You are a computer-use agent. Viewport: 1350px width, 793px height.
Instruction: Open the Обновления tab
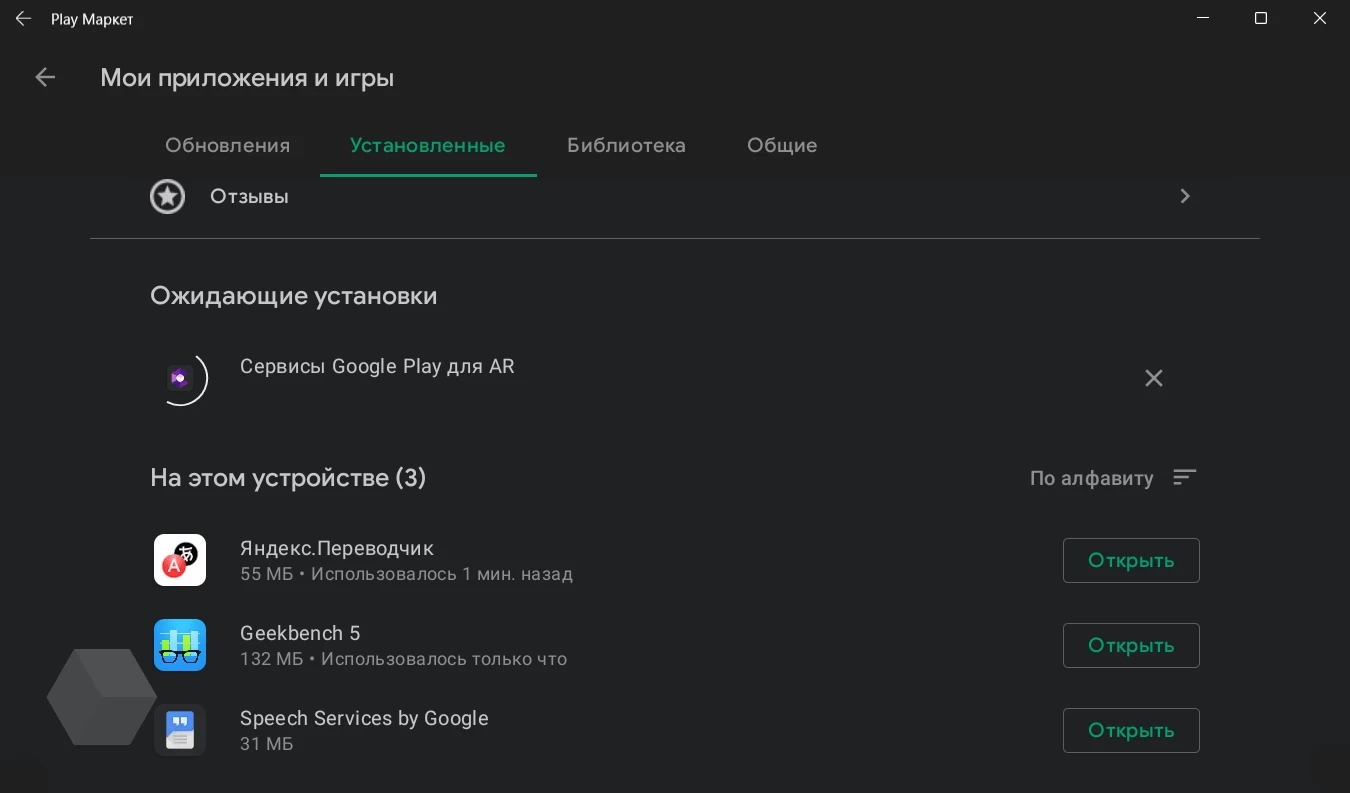(x=228, y=145)
